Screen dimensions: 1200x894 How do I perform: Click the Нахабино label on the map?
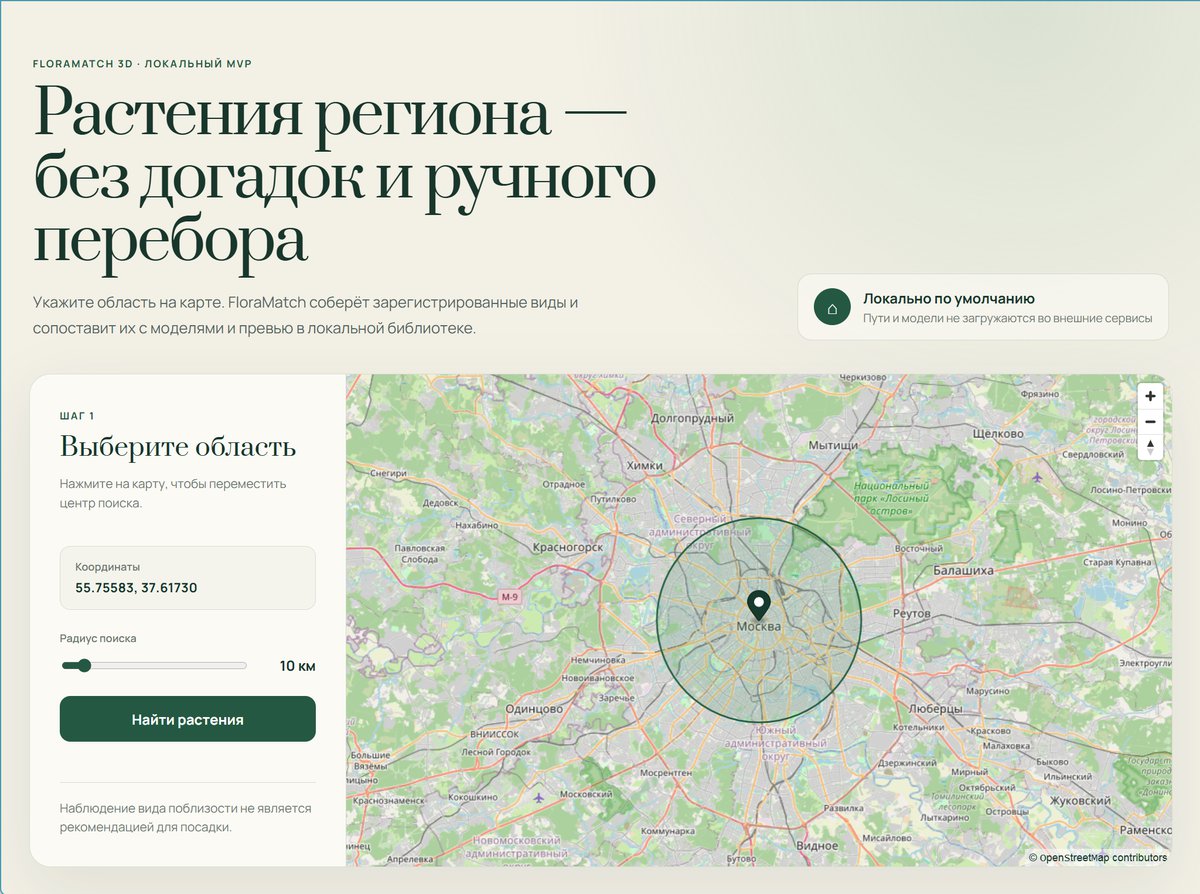pos(476,525)
